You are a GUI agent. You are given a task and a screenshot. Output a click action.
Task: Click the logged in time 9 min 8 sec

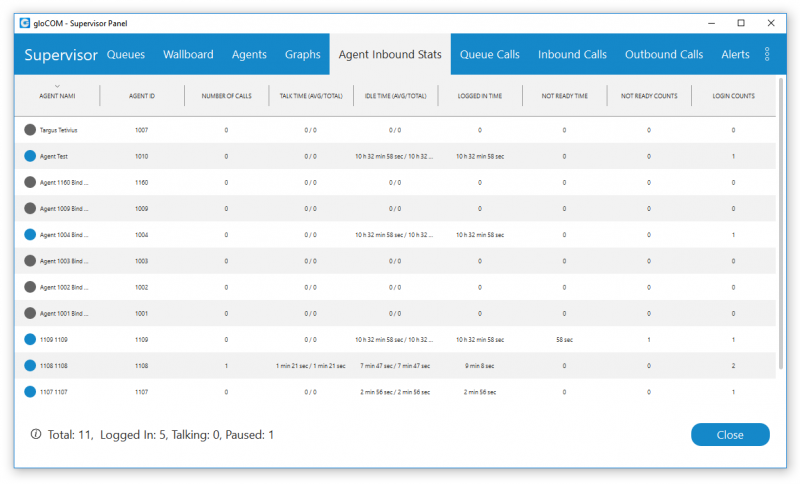coord(480,366)
